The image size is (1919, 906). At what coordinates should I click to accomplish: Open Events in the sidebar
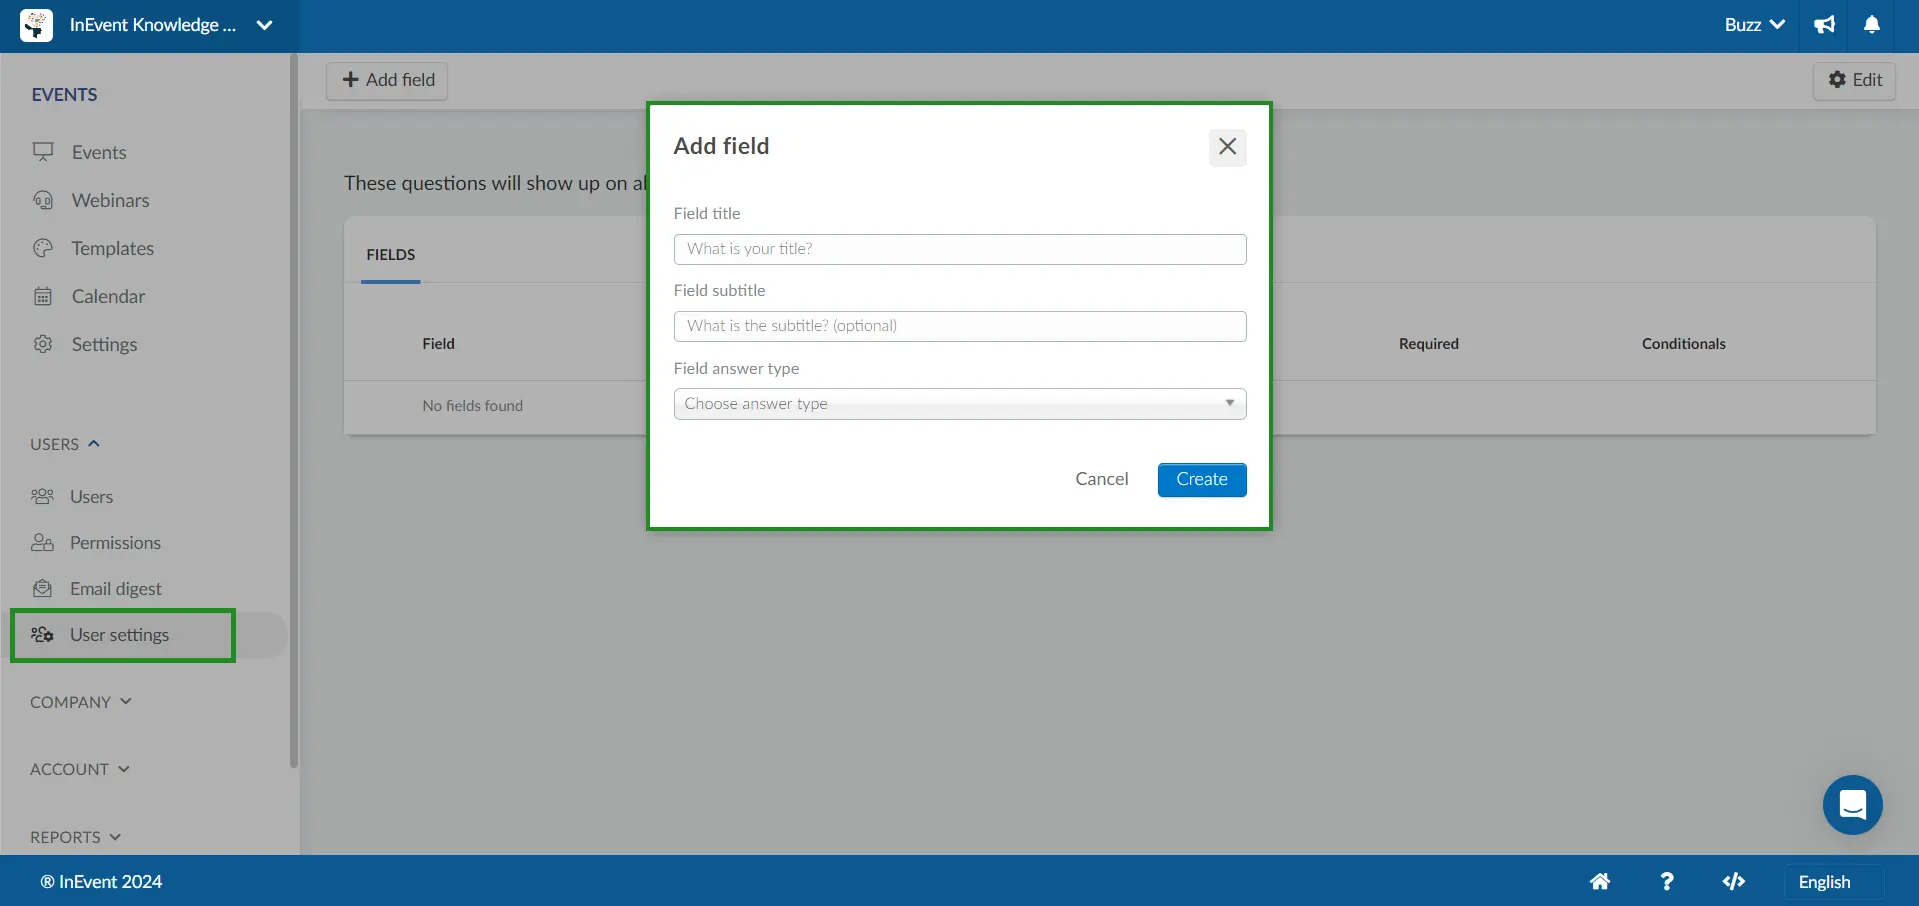99,152
